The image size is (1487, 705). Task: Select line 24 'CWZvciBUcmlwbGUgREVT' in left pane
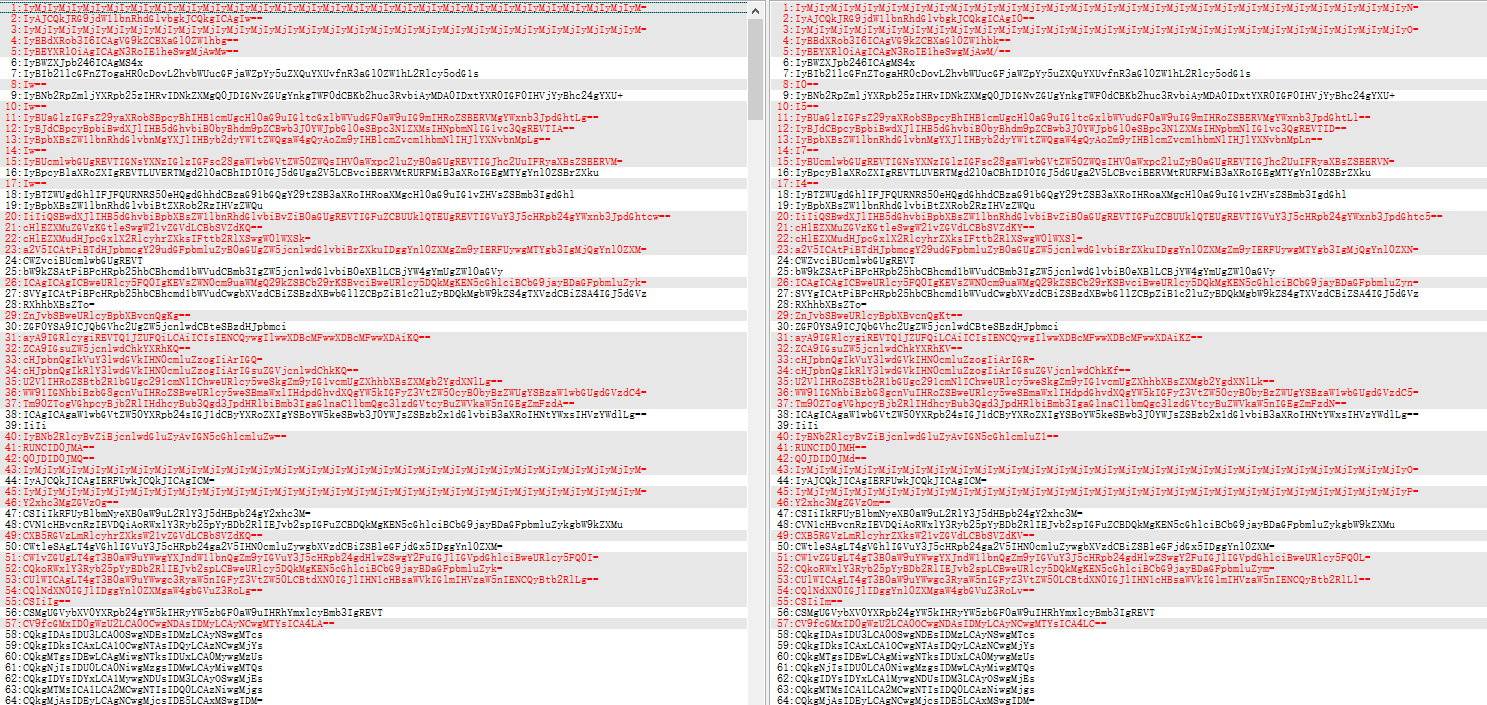point(83,260)
